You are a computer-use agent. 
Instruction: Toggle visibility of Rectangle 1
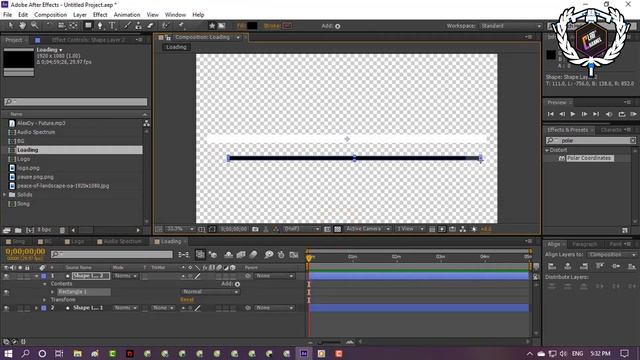[6, 292]
